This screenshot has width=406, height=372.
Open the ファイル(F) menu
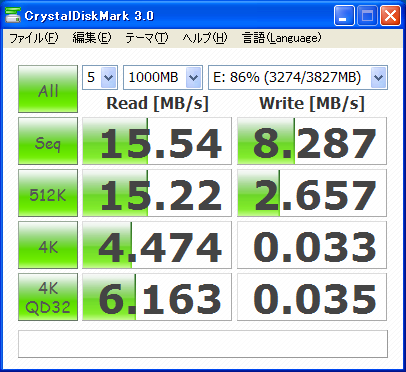pos(34,38)
